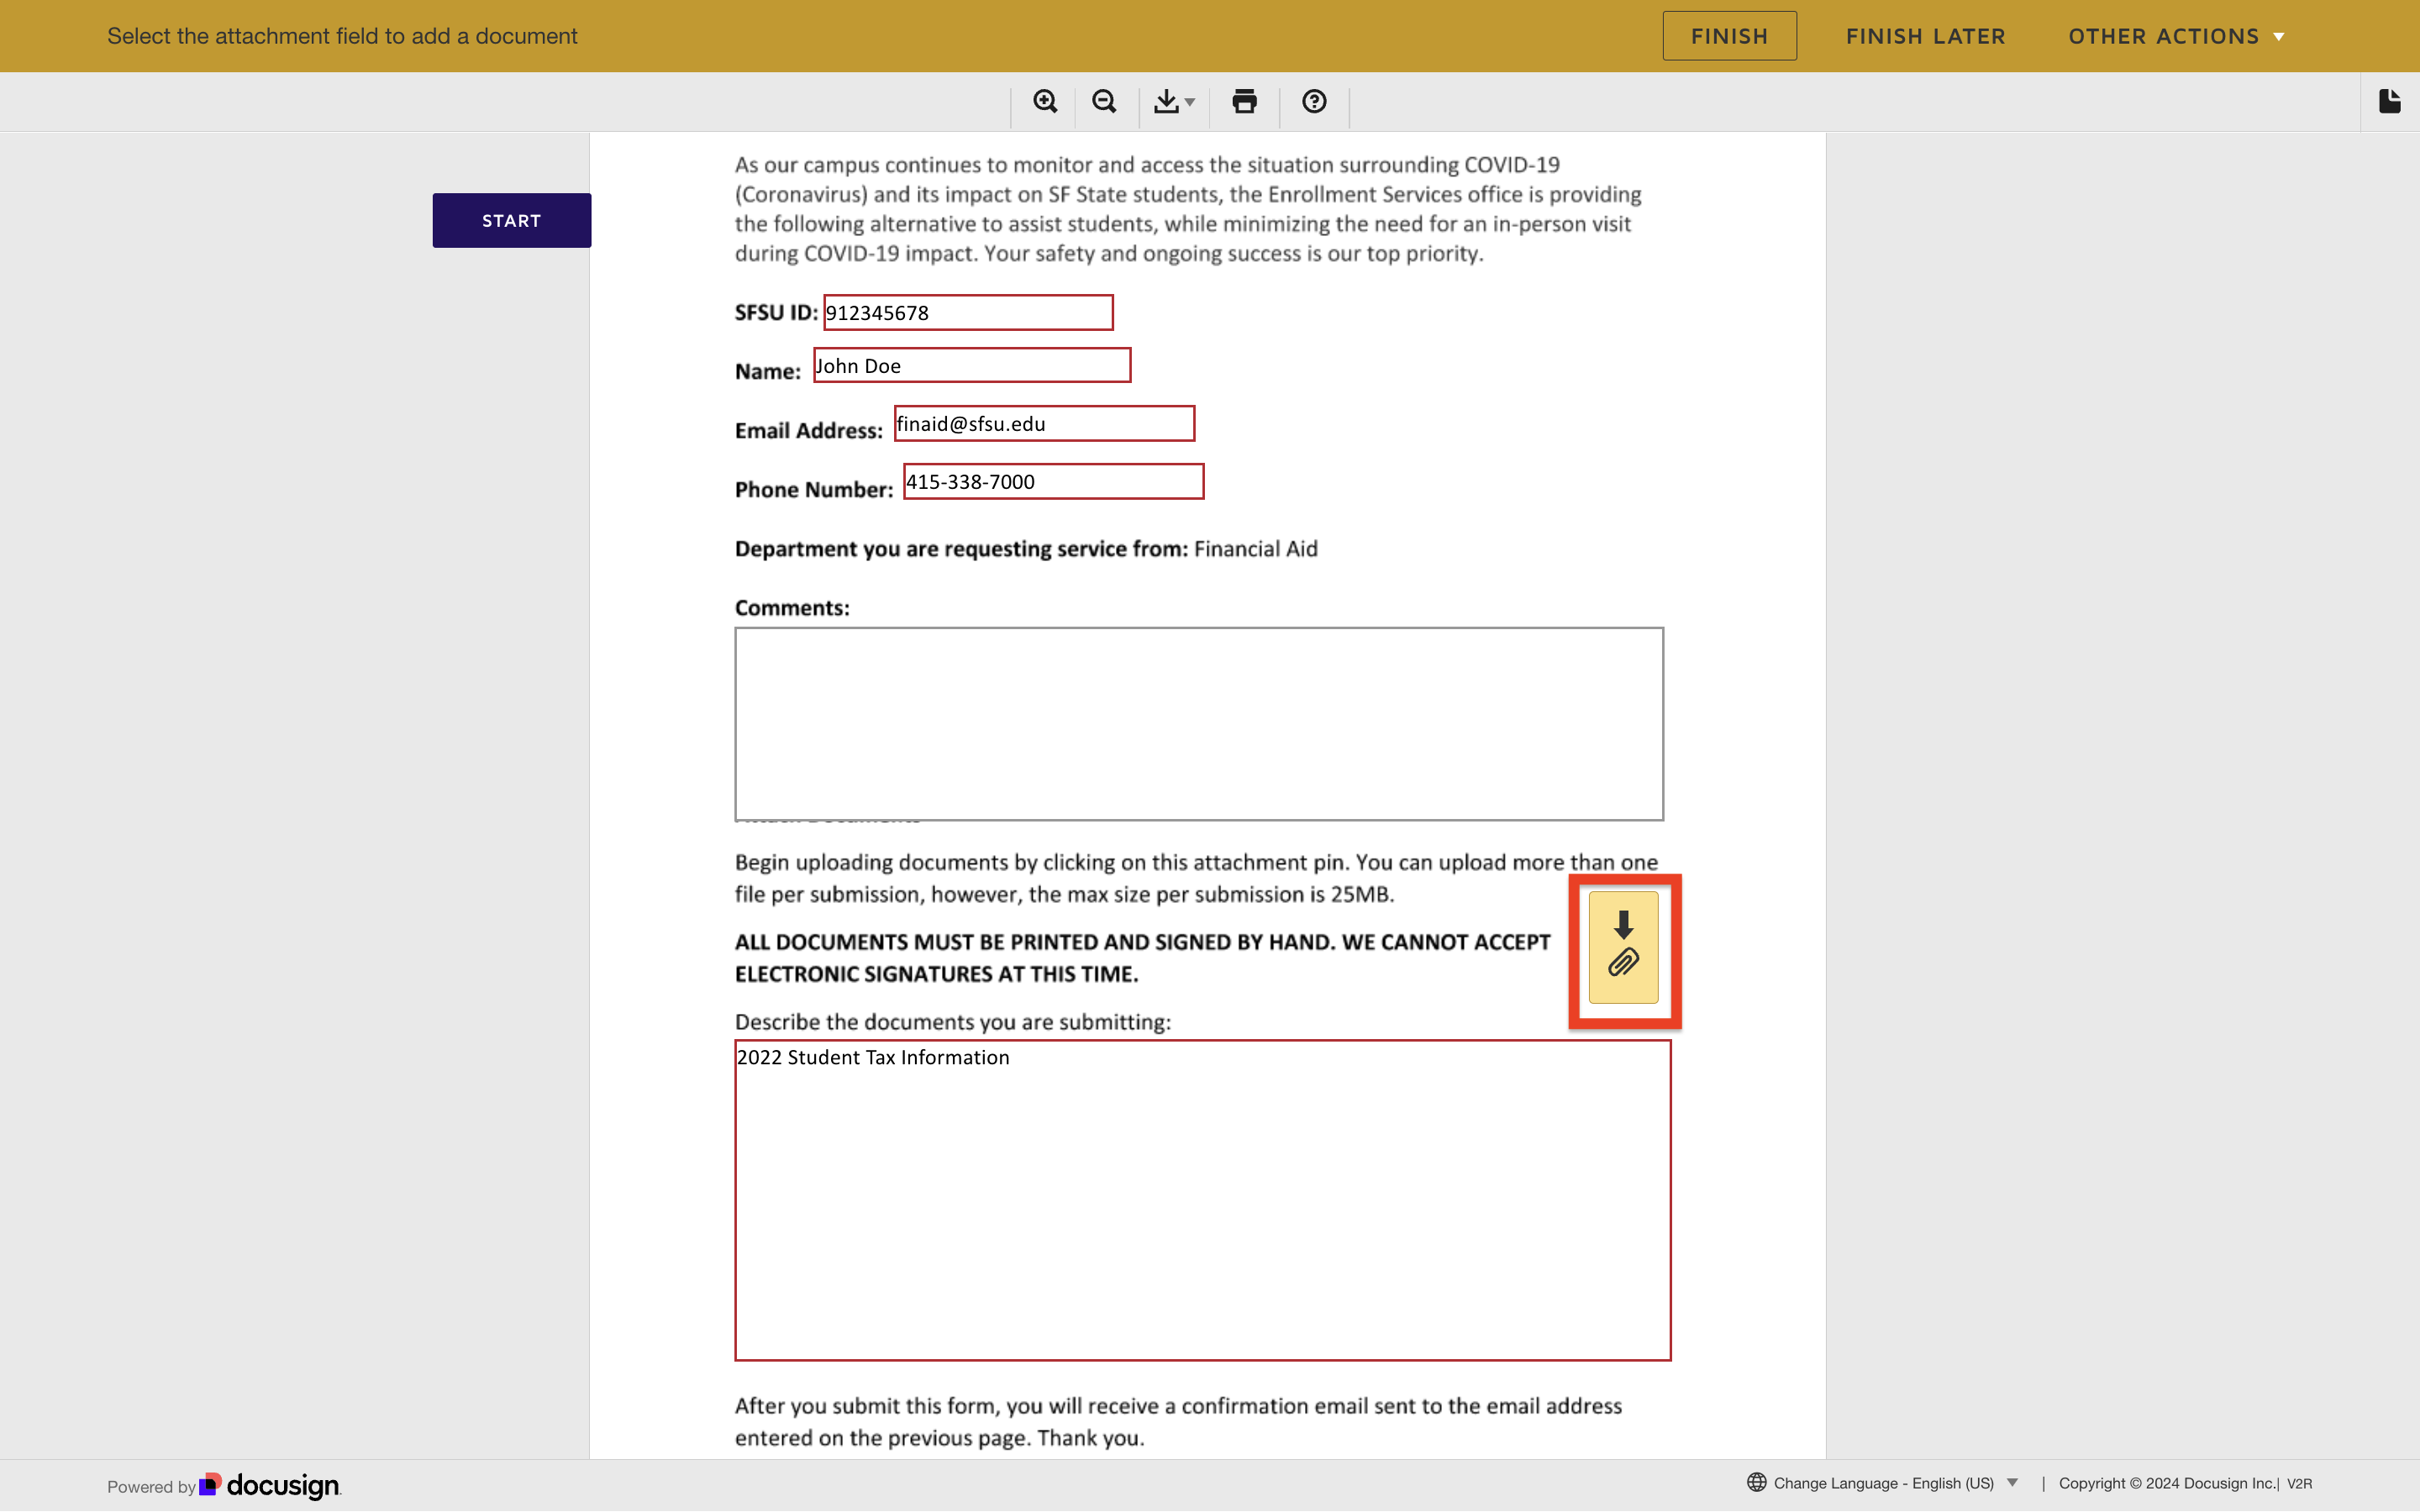
Task: Click the print document icon
Action: (1244, 102)
